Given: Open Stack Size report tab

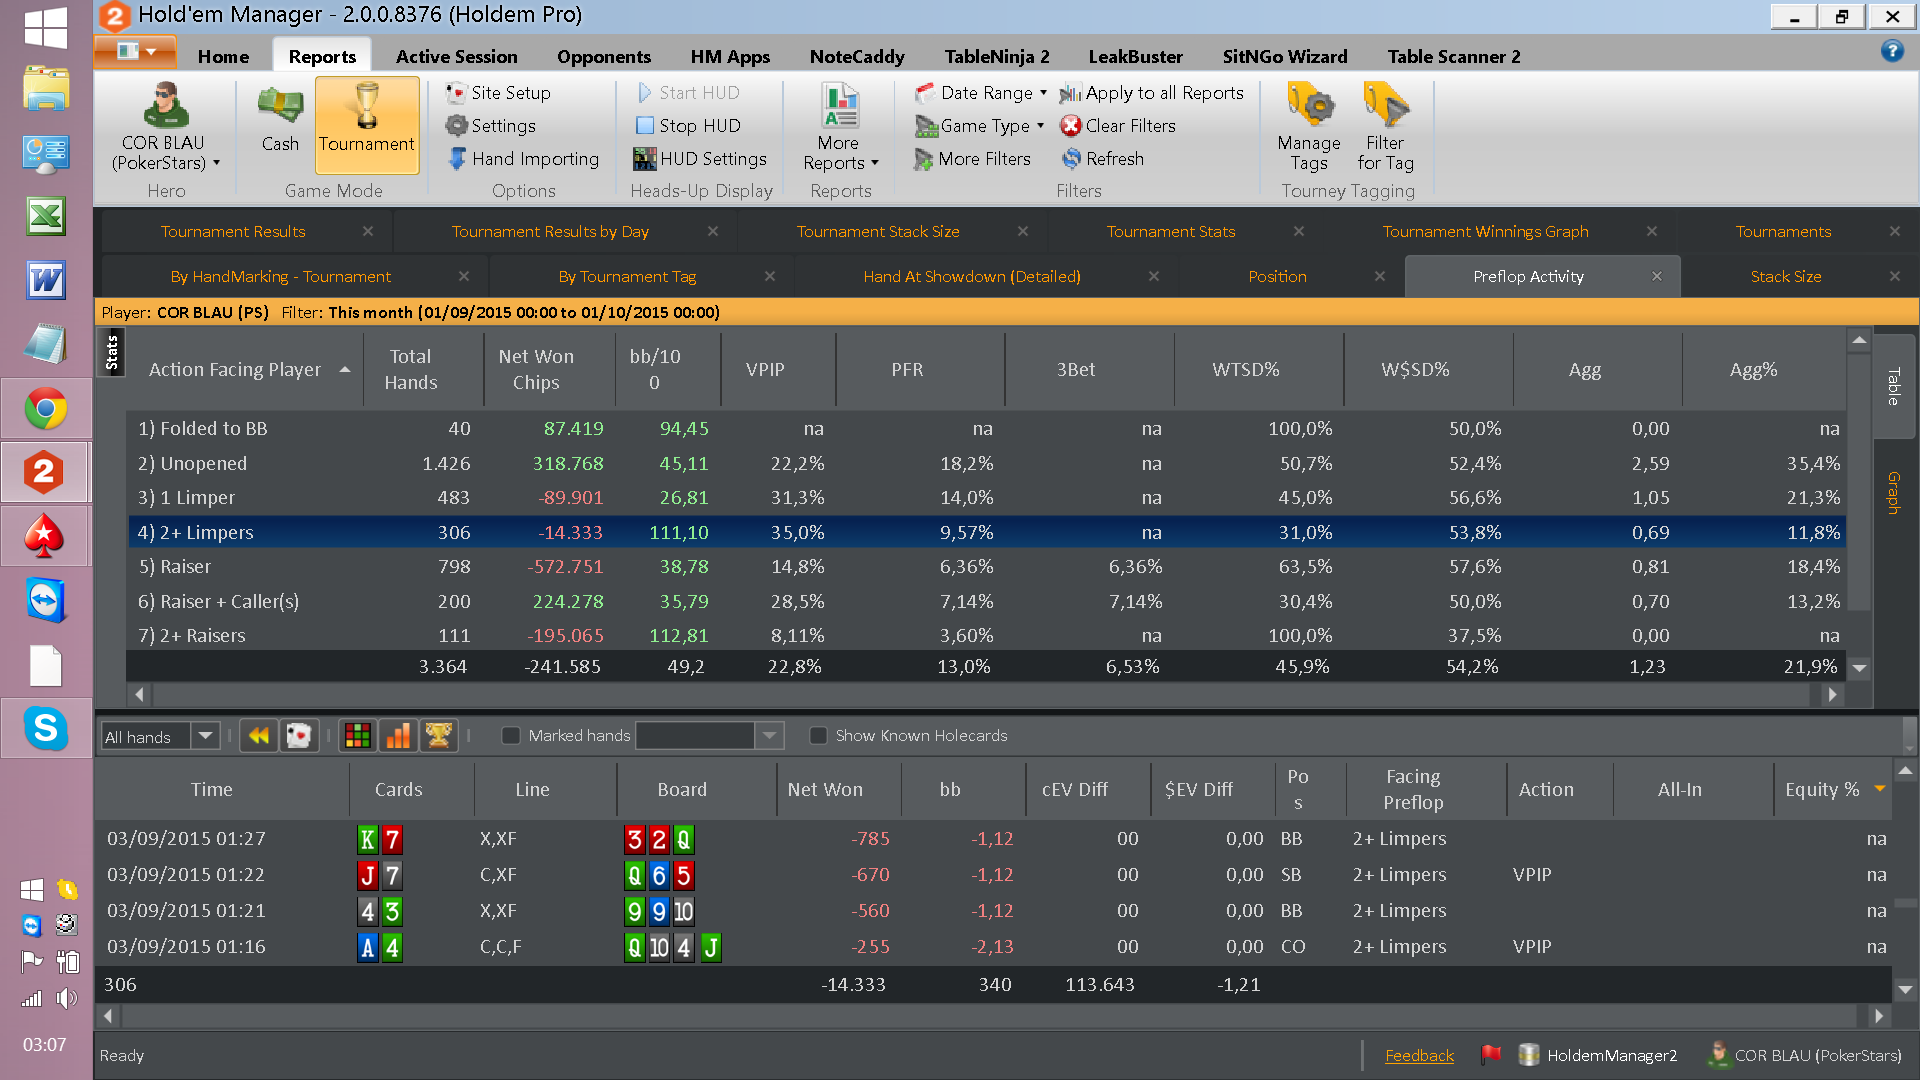Looking at the screenshot, I should click(x=1785, y=277).
